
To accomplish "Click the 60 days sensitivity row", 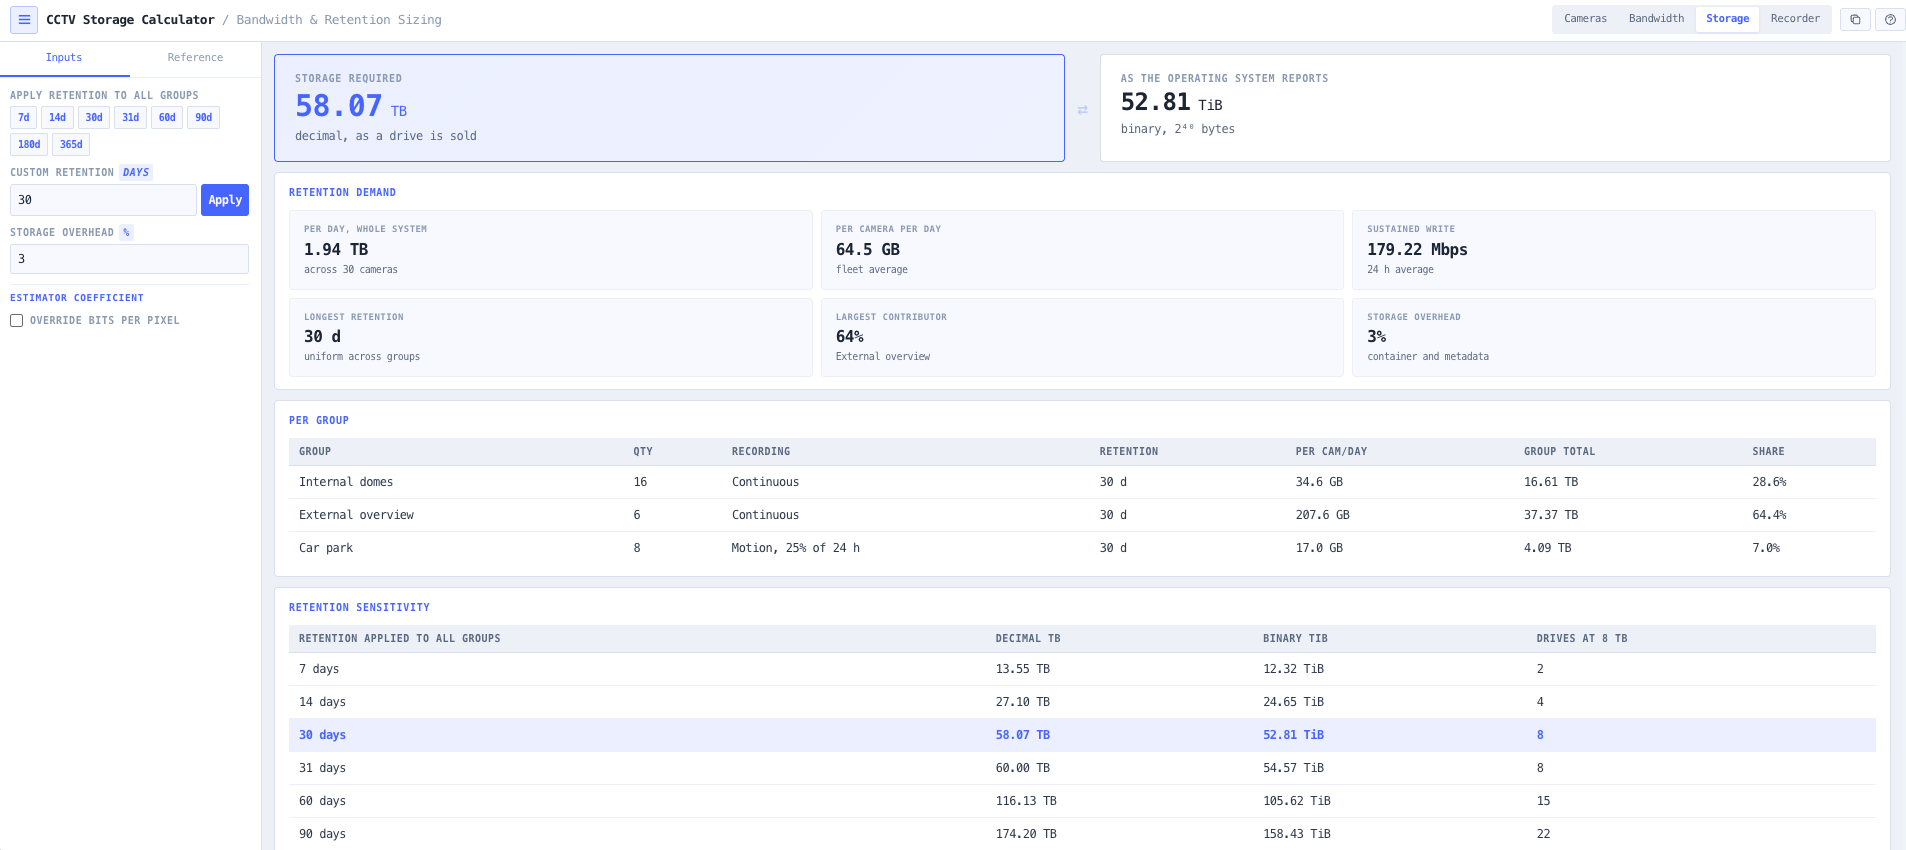I will click(x=1082, y=801).
